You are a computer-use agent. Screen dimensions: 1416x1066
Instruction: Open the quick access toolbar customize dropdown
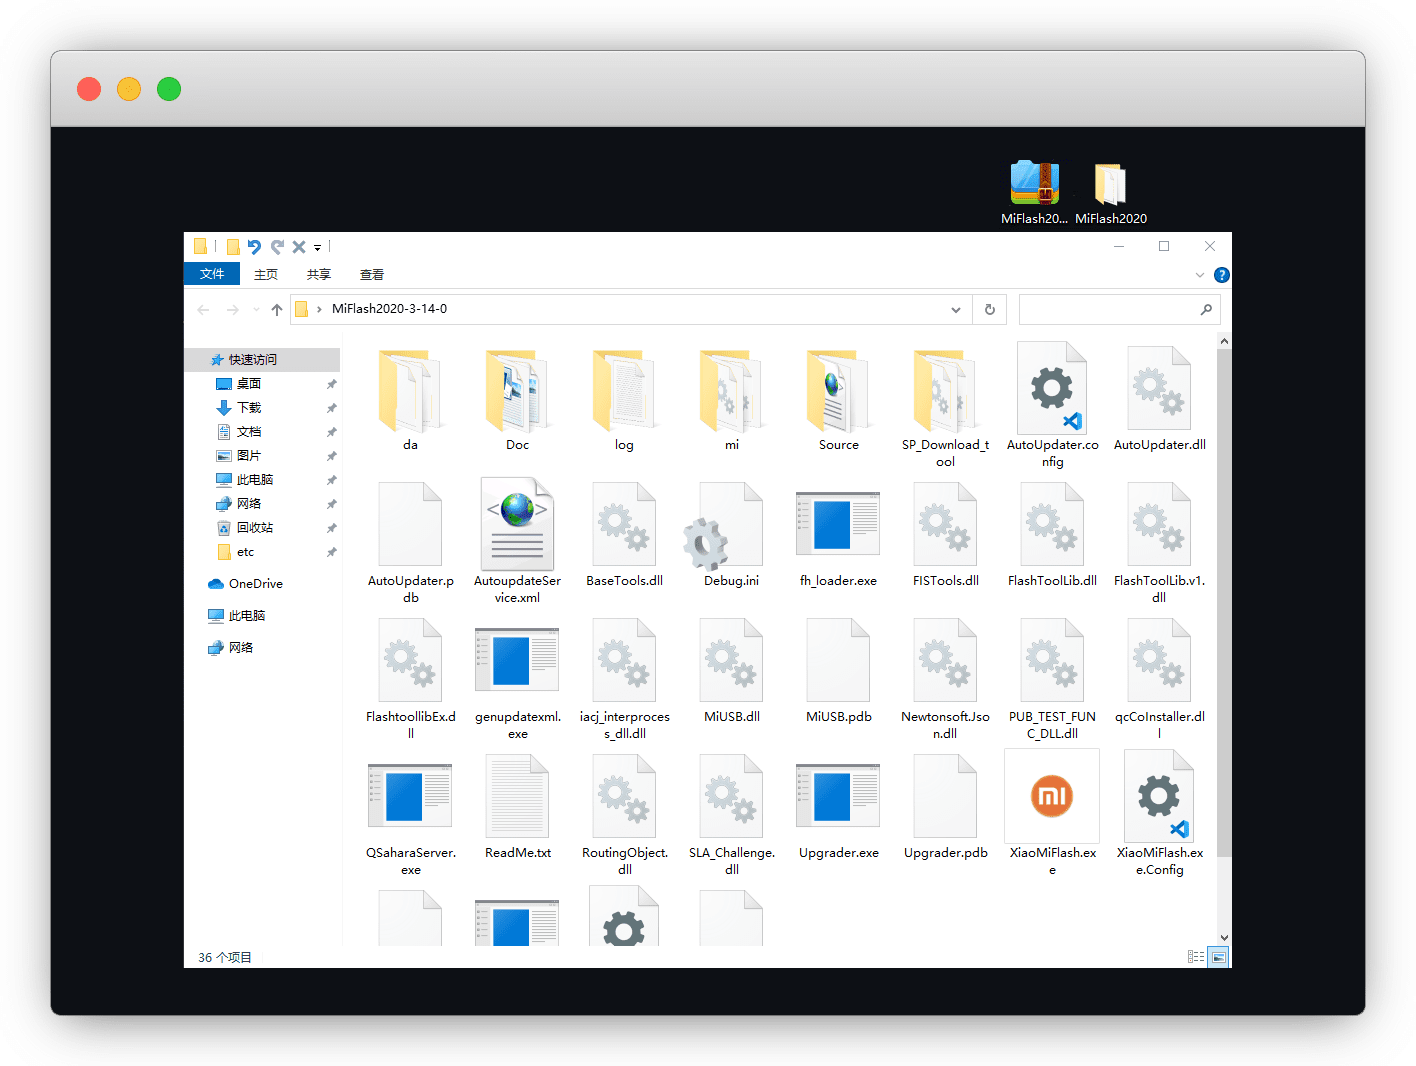[x=318, y=248]
